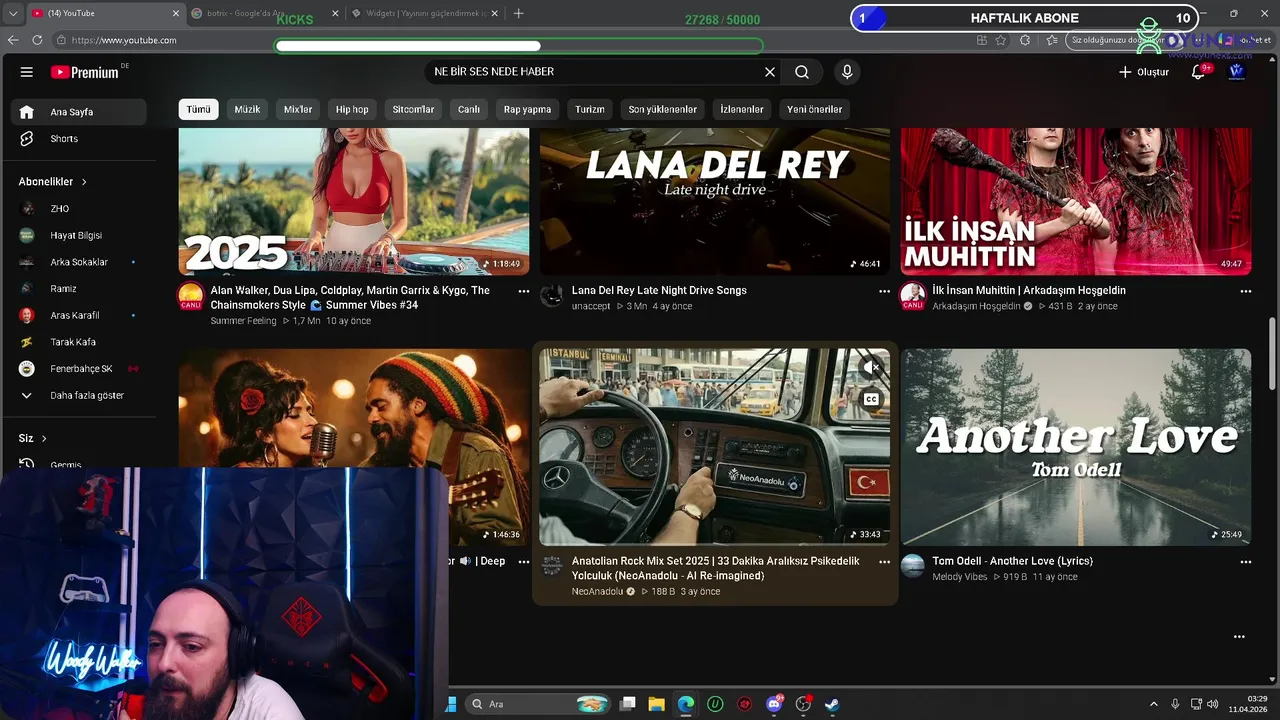Click the NeoAnadolu channel name
Viewport: 1280px width, 720px height.
(x=597, y=592)
